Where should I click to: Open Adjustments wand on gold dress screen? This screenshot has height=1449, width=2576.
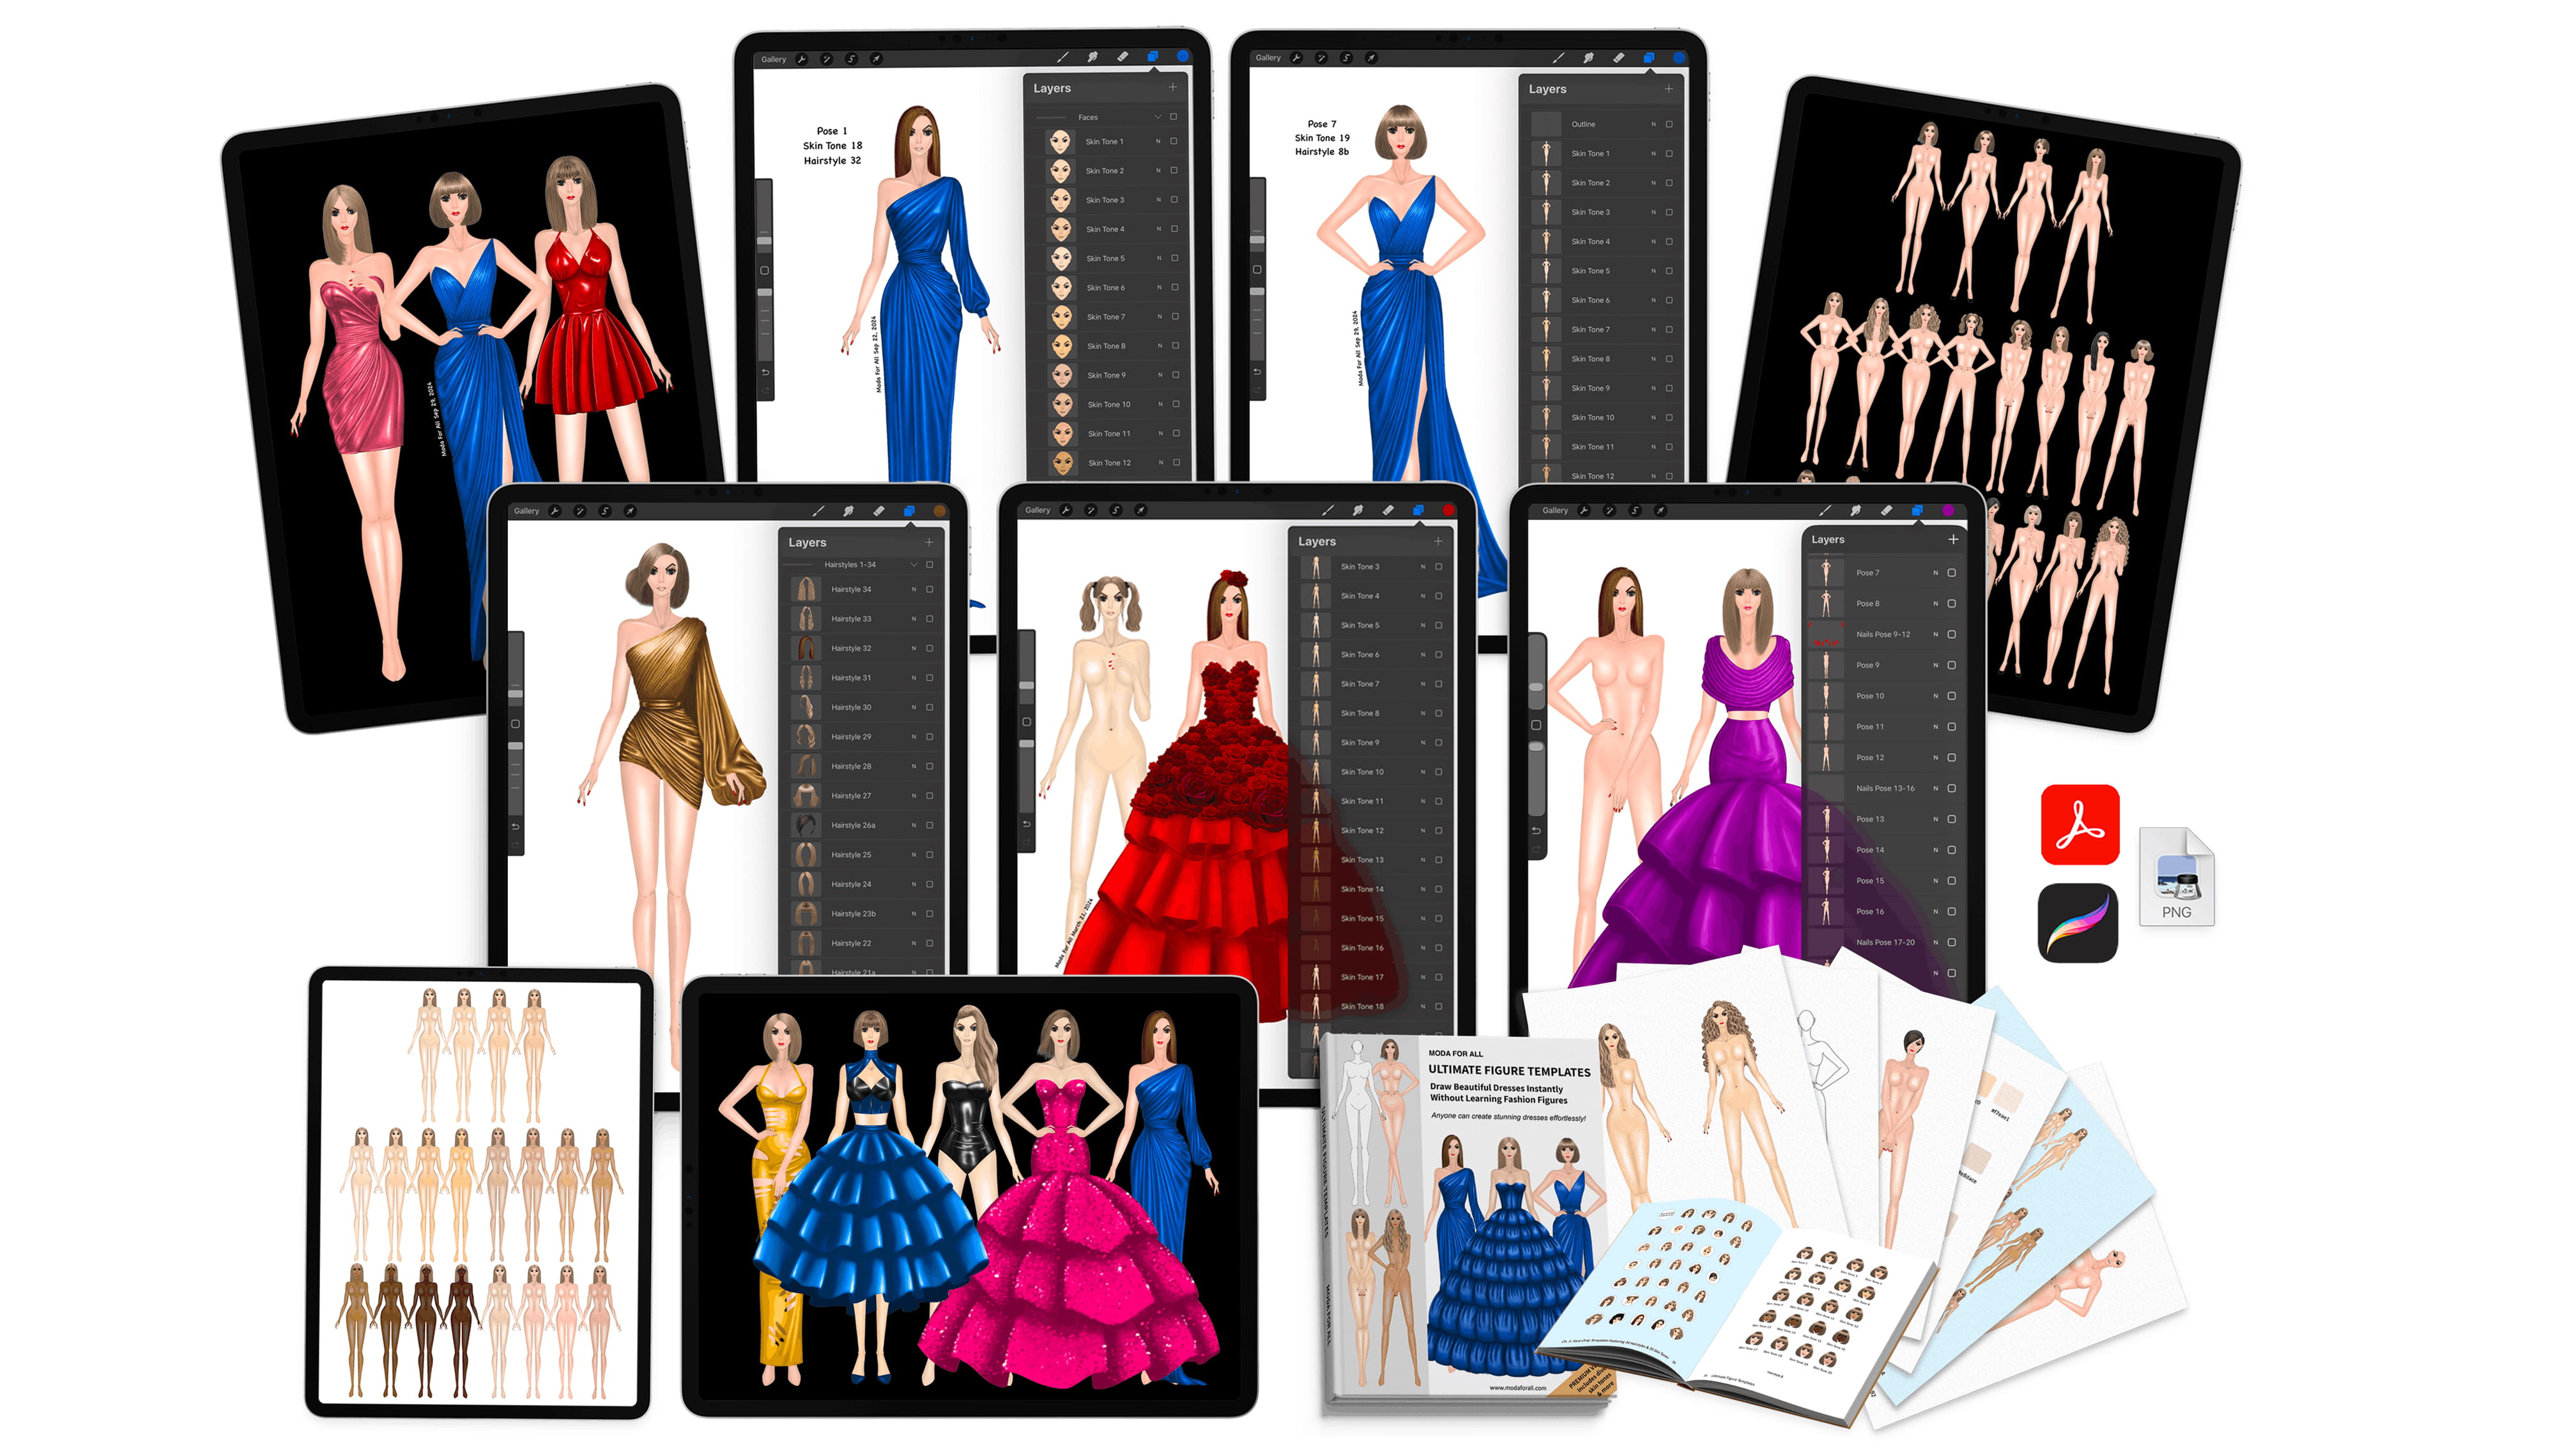click(x=580, y=511)
